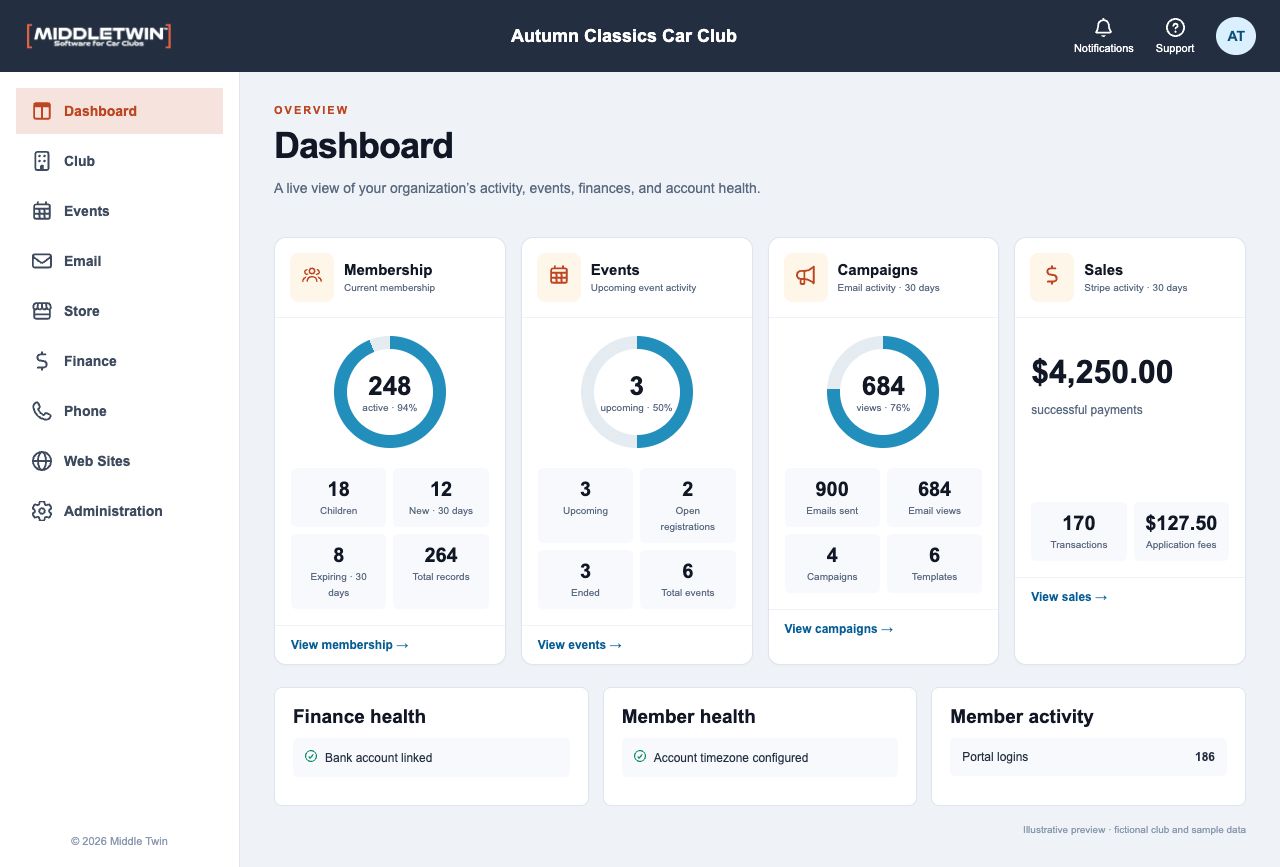Viewport: 1280px width, 867px height.
Task: Click the Web Sites globe icon
Action: [x=42, y=461]
